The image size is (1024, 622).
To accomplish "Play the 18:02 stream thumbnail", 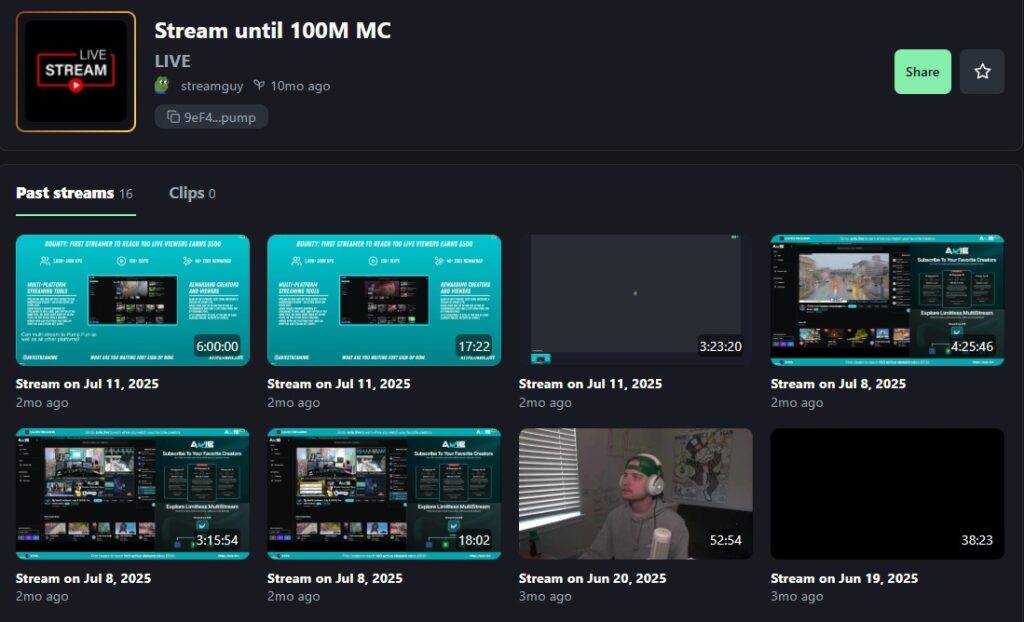I will click(384, 494).
